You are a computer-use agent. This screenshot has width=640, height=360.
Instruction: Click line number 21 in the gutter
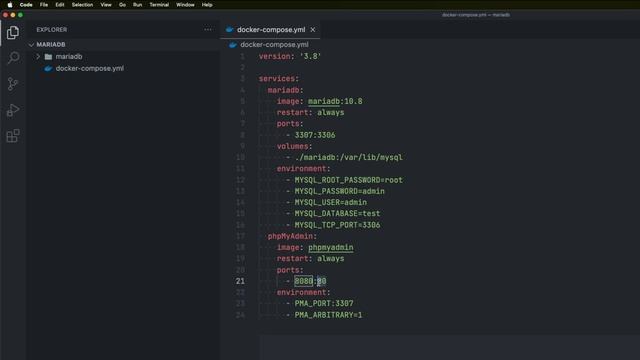point(240,281)
